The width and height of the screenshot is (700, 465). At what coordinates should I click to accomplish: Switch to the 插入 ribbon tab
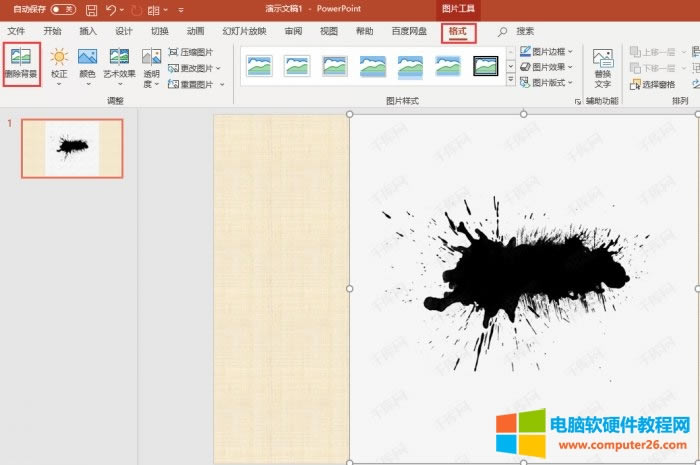pyautogui.click(x=88, y=32)
